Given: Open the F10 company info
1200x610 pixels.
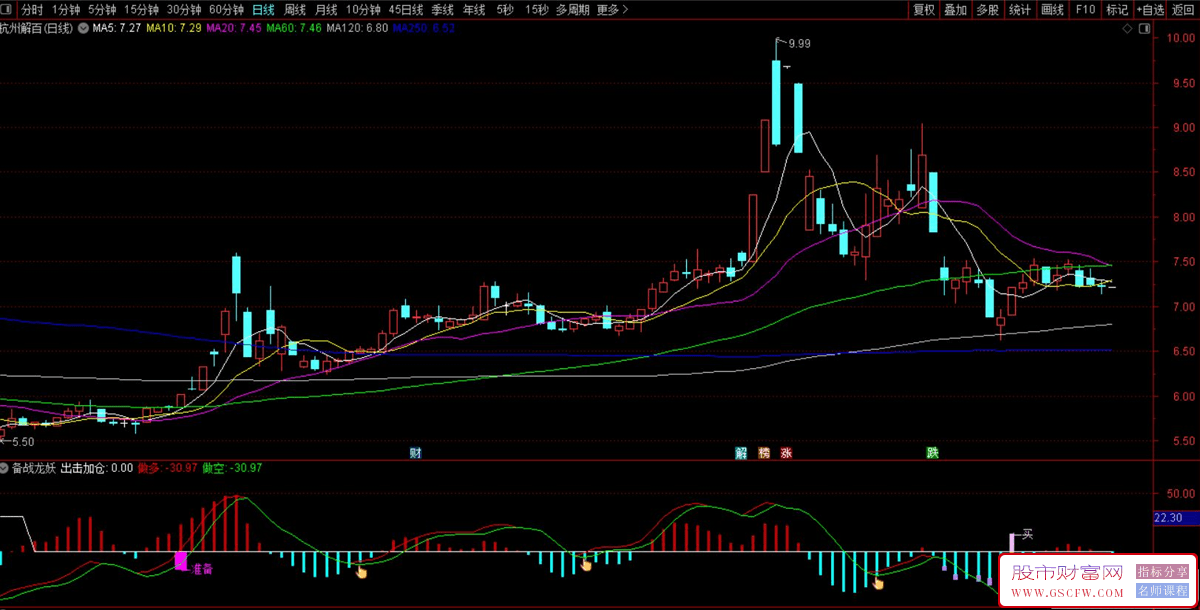Looking at the screenshot, I should [x=1085, y=10].
